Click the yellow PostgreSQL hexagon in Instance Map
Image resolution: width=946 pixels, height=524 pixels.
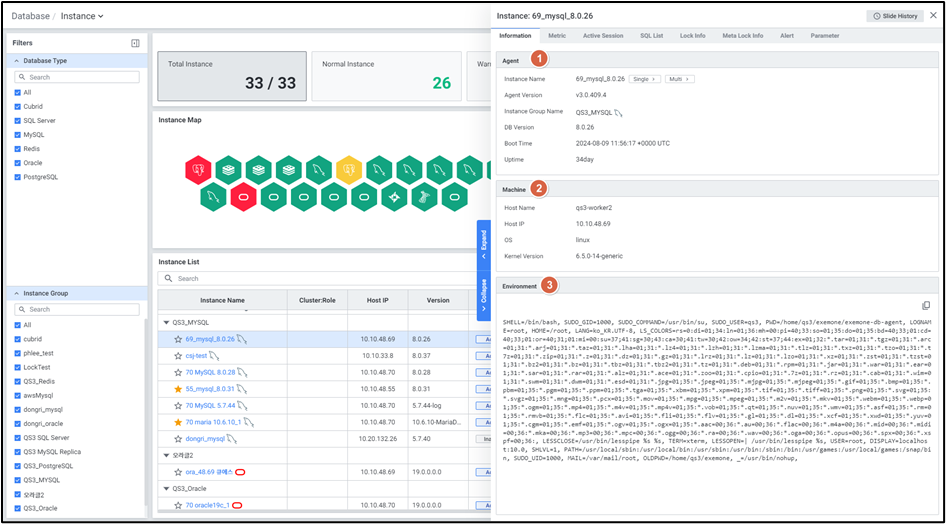point(346,171)
